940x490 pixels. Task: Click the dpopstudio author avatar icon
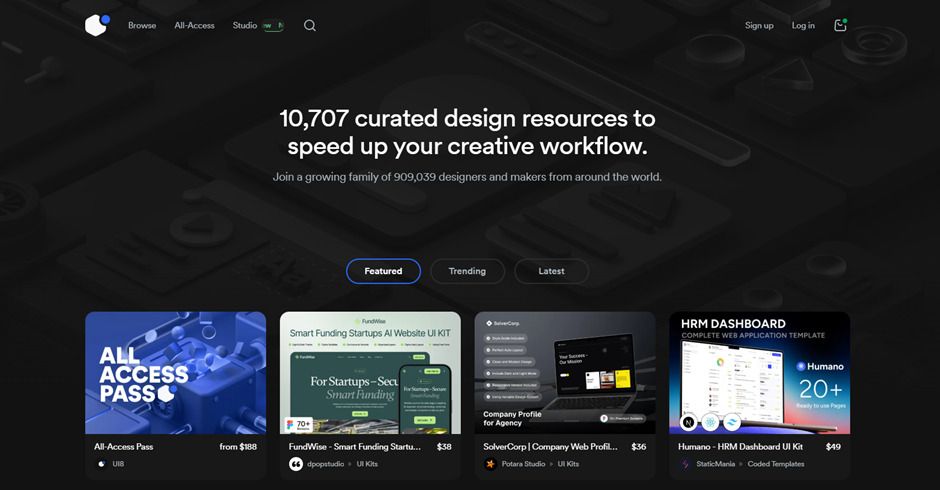[x=296, y=464]
